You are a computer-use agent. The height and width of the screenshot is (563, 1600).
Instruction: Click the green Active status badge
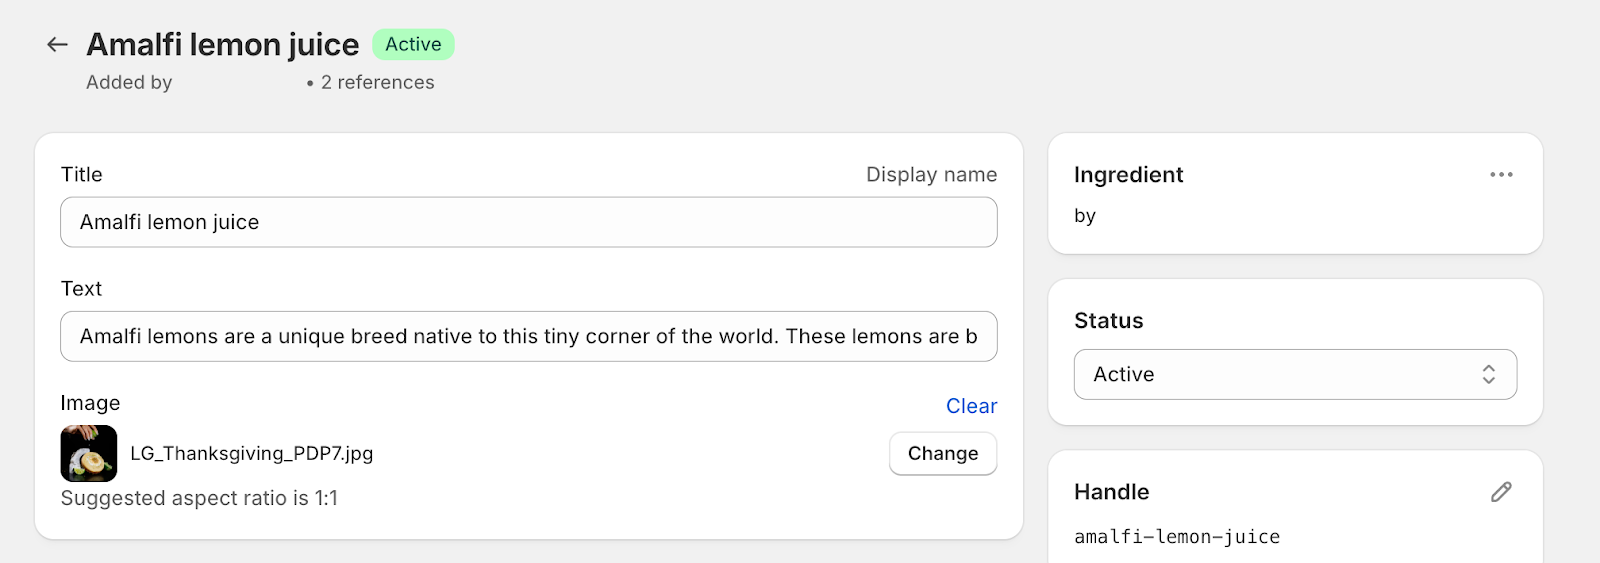click(413, 44)
